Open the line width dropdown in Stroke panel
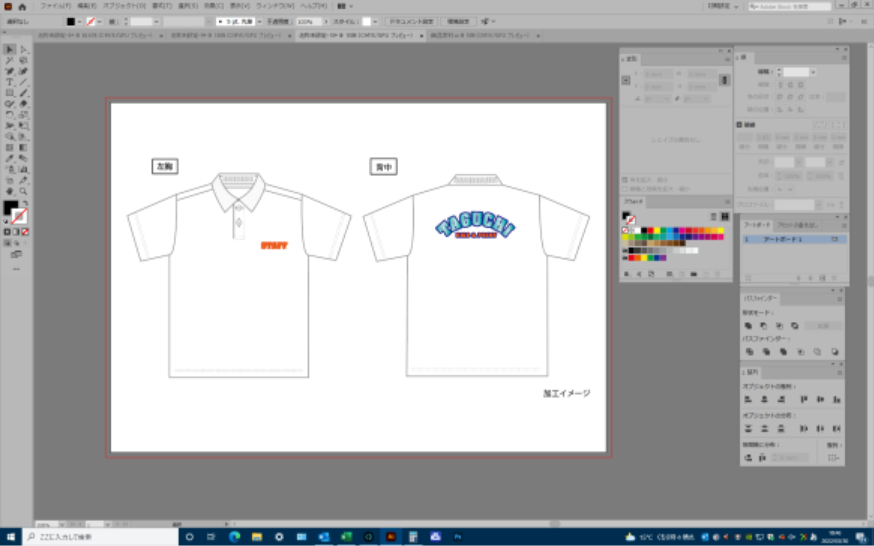The width and height of the screenshot is (874, 546). coord(813,72)
